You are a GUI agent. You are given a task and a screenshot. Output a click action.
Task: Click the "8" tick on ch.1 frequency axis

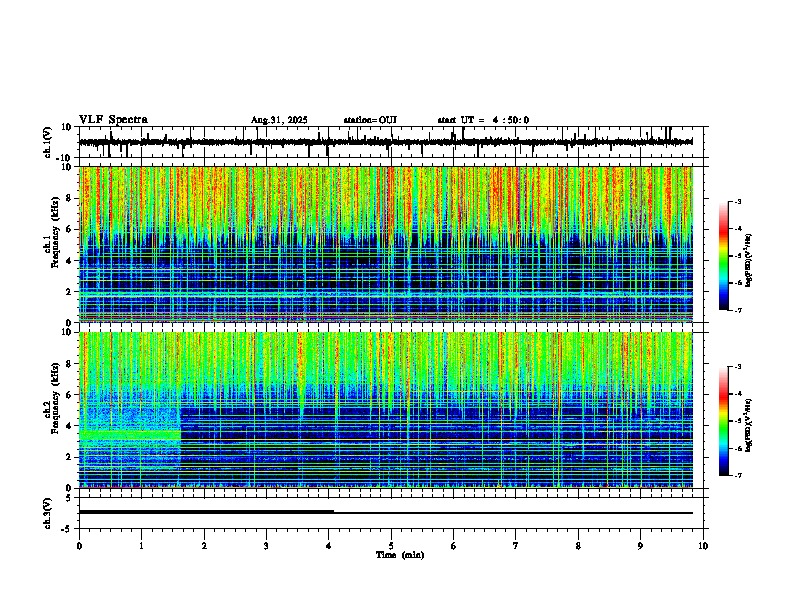pyautogui.click(x=69, y=198)
